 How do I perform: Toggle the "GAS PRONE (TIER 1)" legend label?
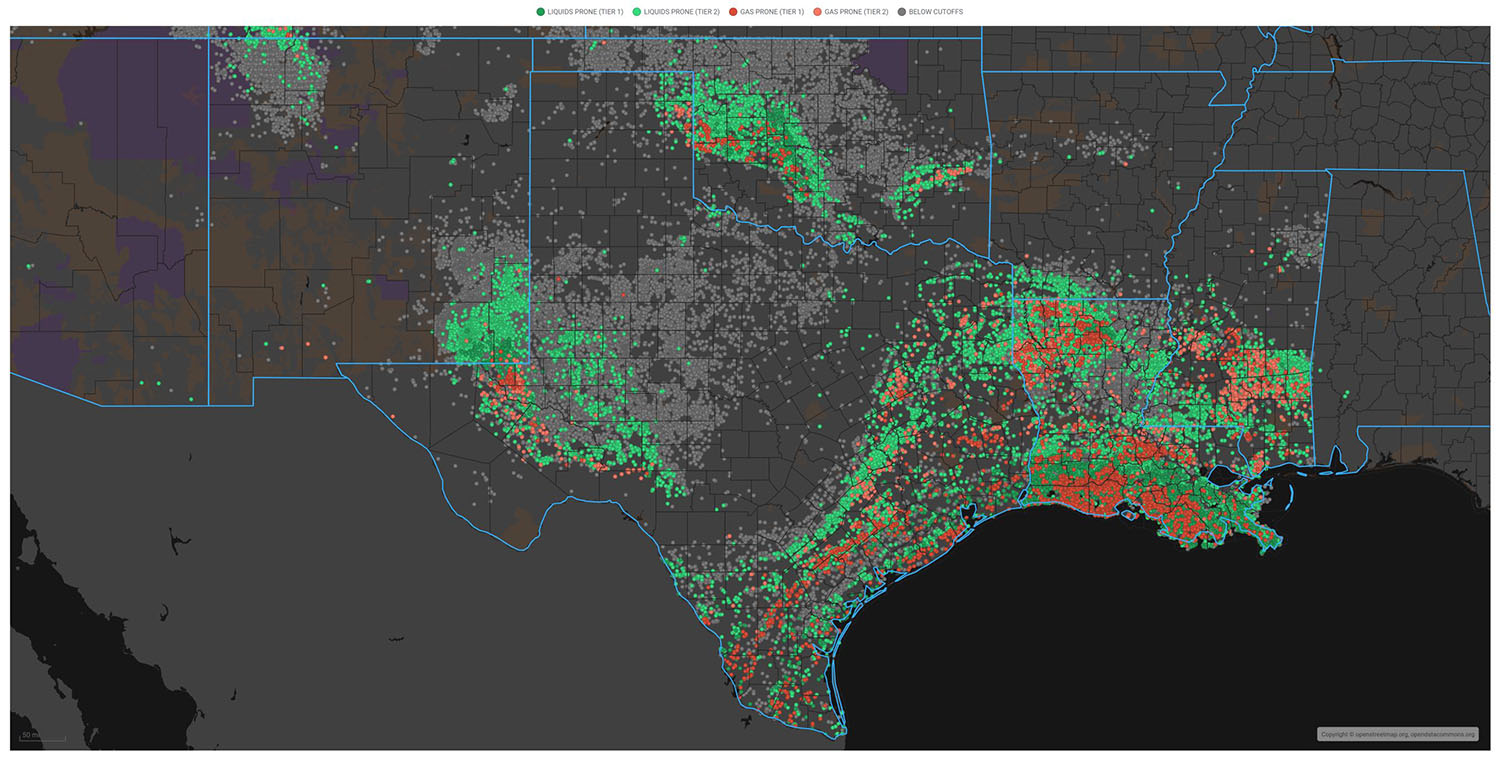[772, 12]
